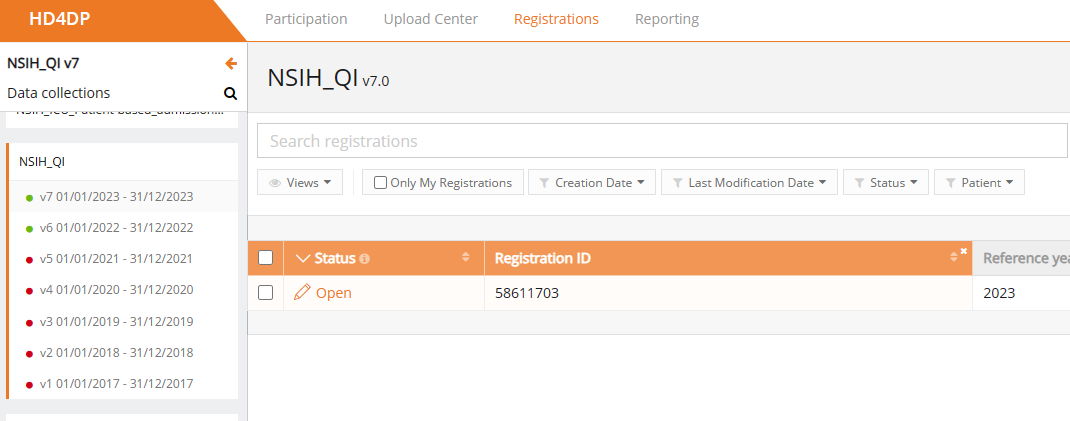Viewport: 1070px width, 421px height.
Task: Remove the Registration ID column with the x icon
Action: point(964,251)
